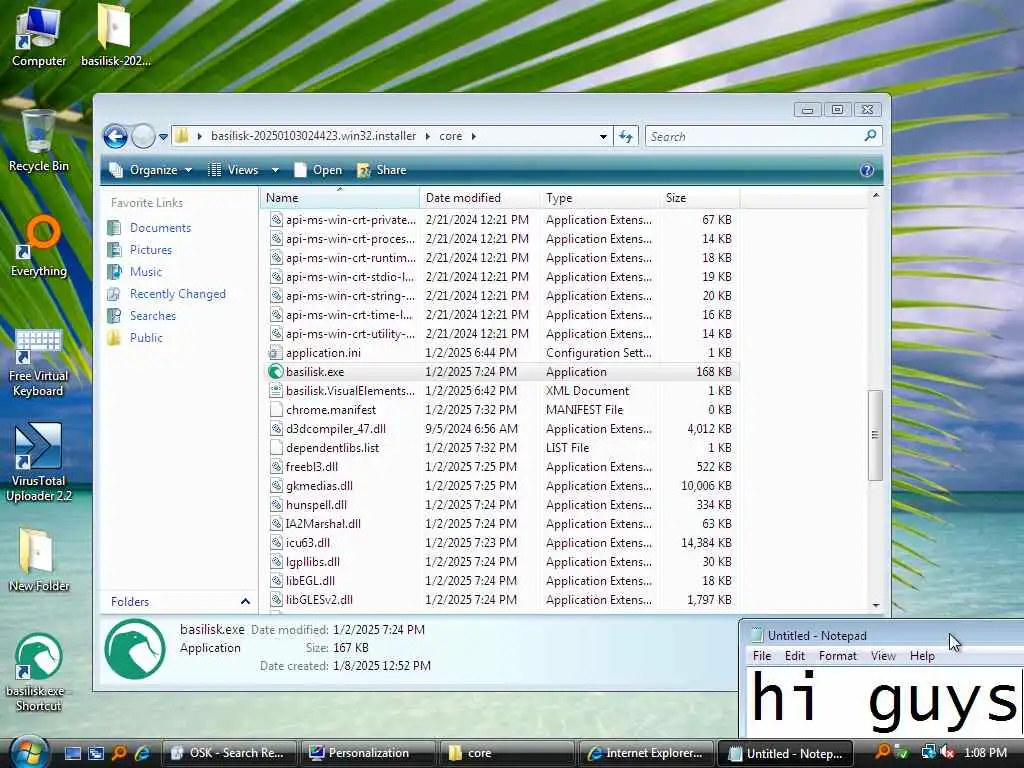Click the file list vertical scrollbar thumb
Image resolution: width=1024 pixels, height=768 pixels.
[x=875, y=435]
